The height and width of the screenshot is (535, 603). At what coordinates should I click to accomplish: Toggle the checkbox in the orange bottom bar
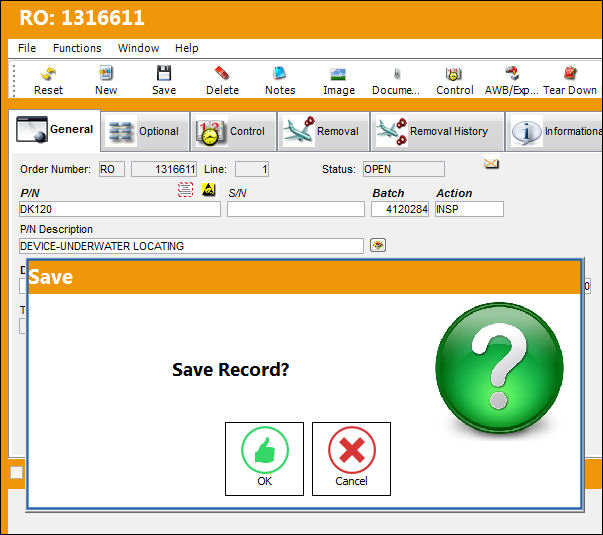tap(16, 472)
